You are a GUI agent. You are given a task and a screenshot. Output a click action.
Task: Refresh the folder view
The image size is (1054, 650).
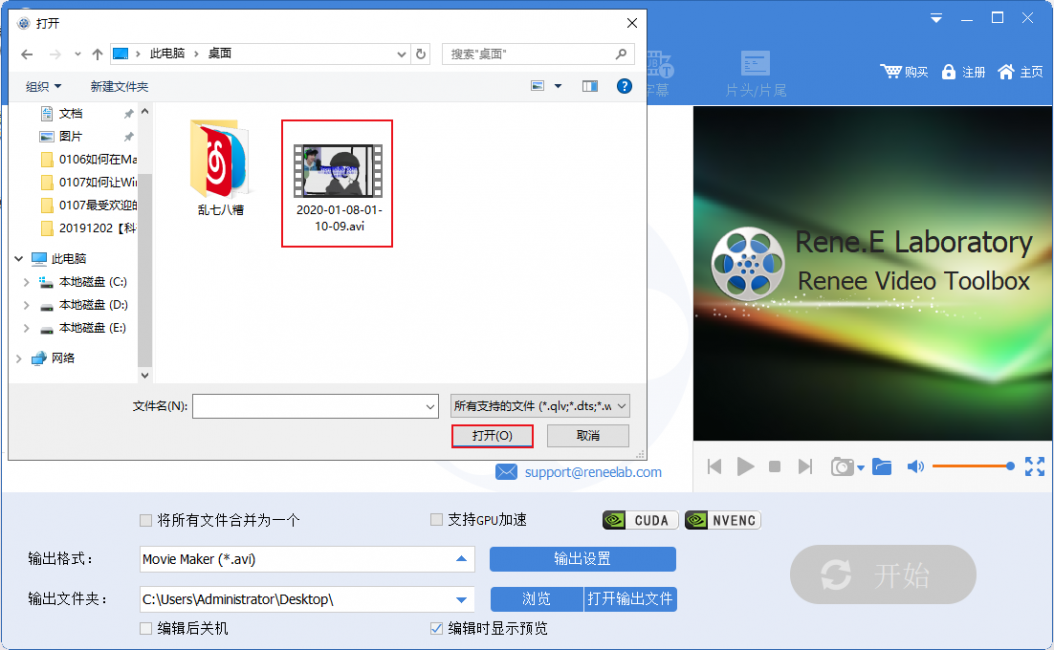click(421, 54)
